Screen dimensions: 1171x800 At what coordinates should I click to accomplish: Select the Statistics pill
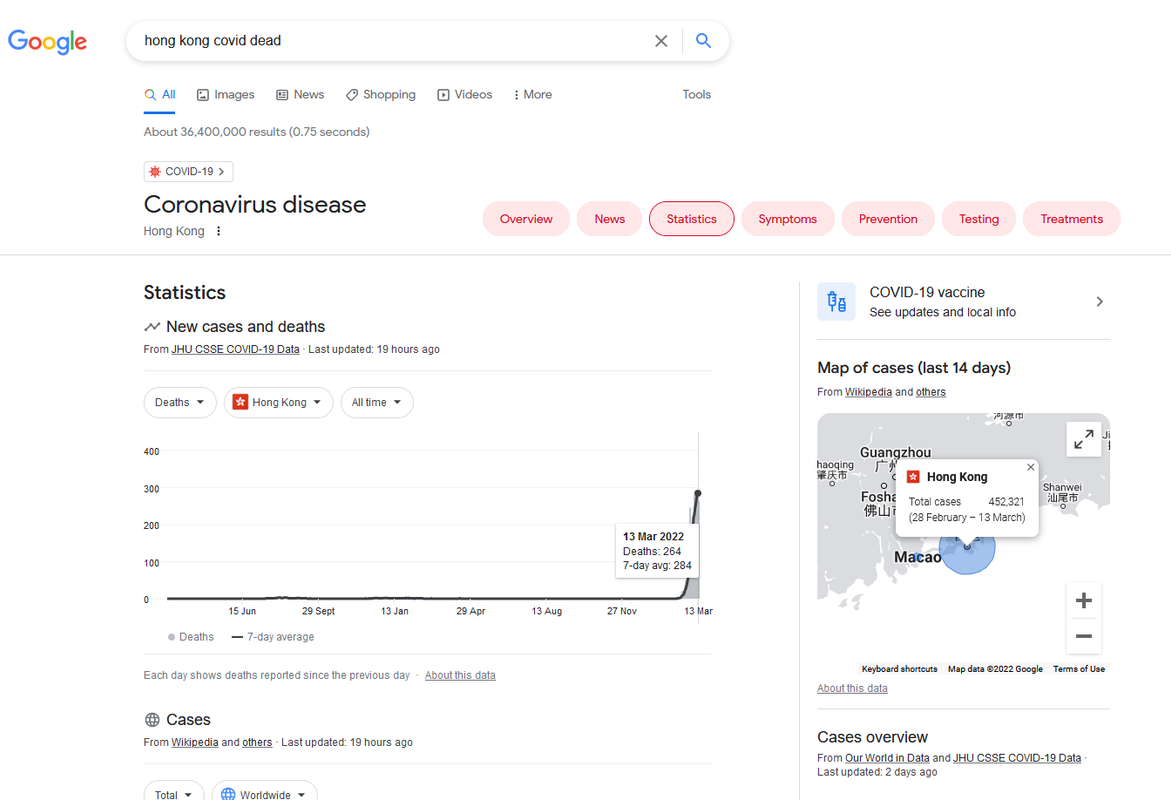pyautogui.click(x=692, y=219)
